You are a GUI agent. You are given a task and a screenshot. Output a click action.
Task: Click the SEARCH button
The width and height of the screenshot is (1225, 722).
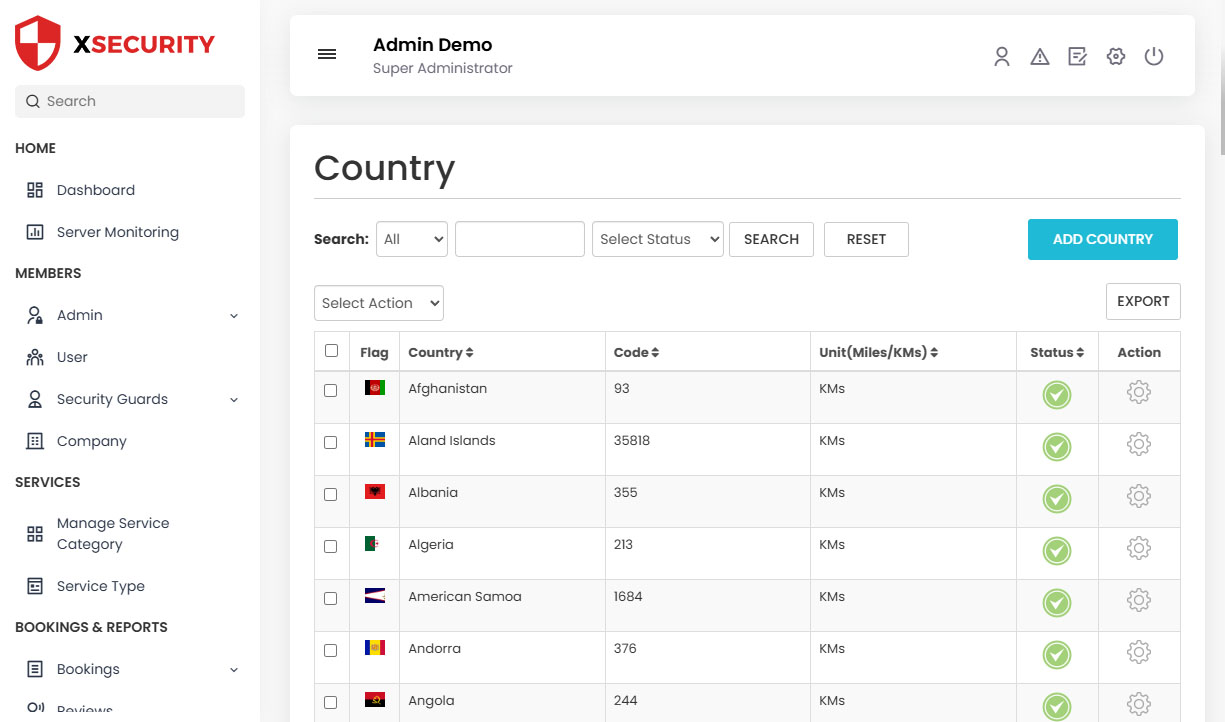771,239
